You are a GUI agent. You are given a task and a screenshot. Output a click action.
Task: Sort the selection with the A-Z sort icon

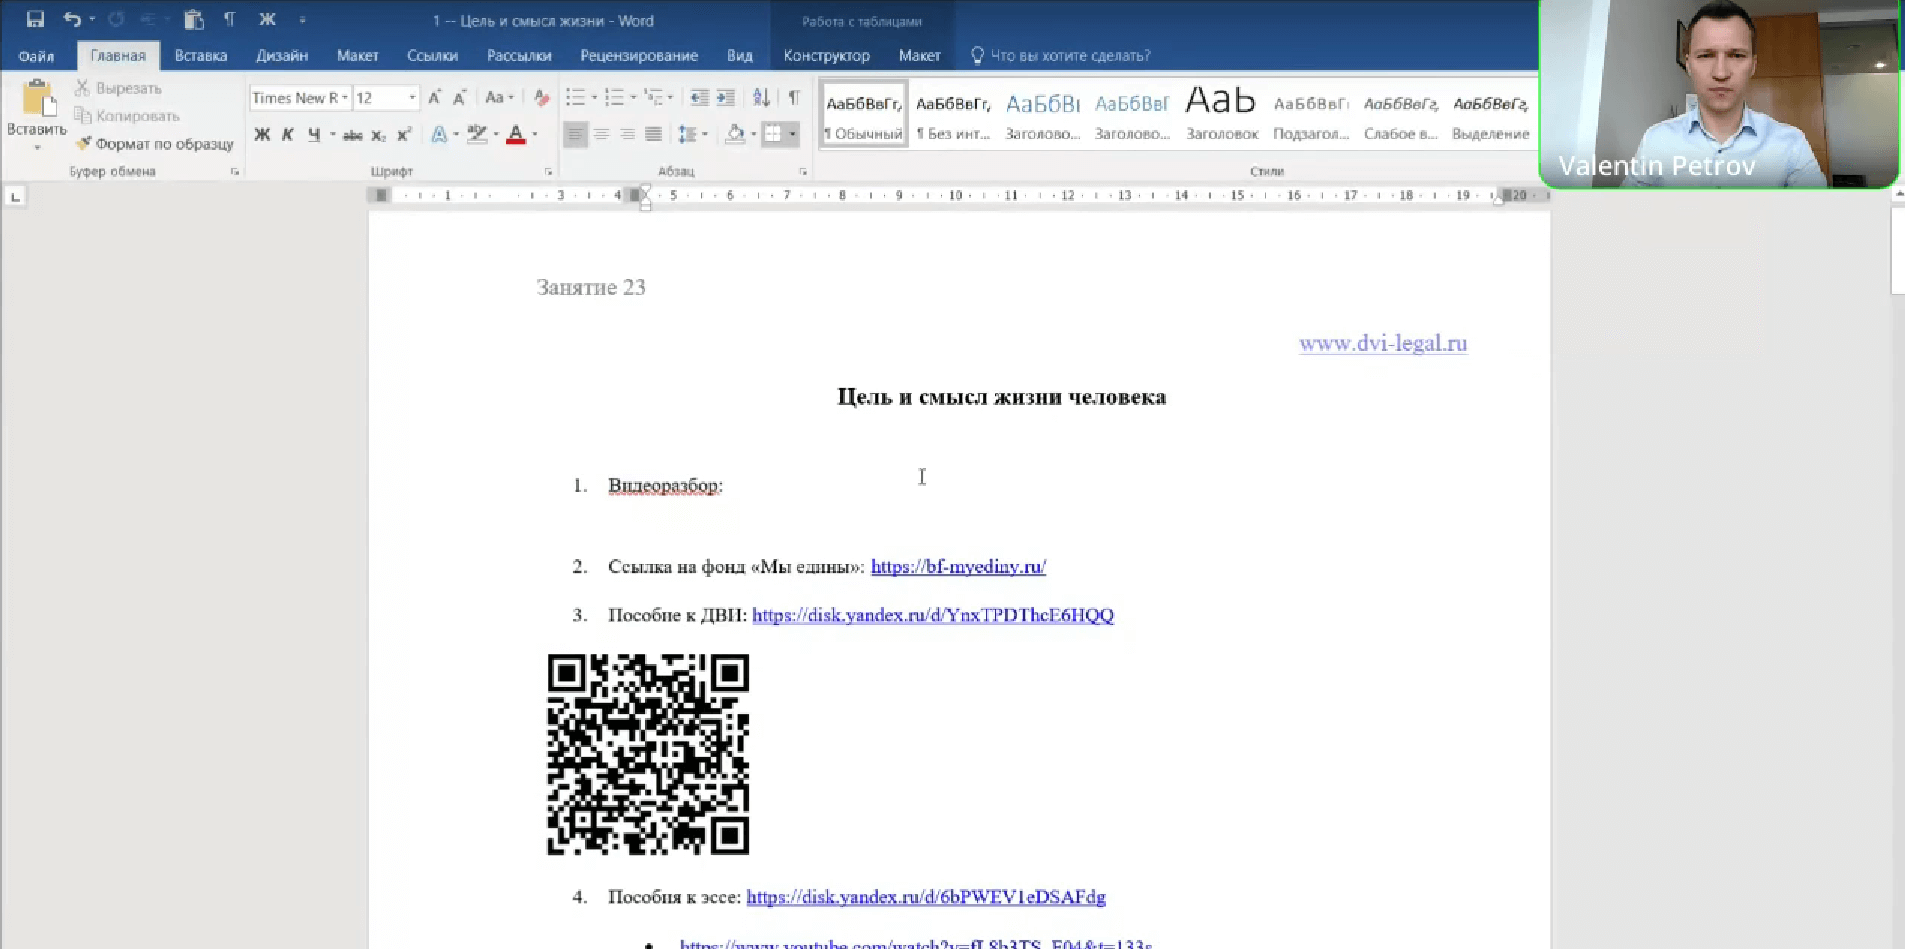point(762,98)
